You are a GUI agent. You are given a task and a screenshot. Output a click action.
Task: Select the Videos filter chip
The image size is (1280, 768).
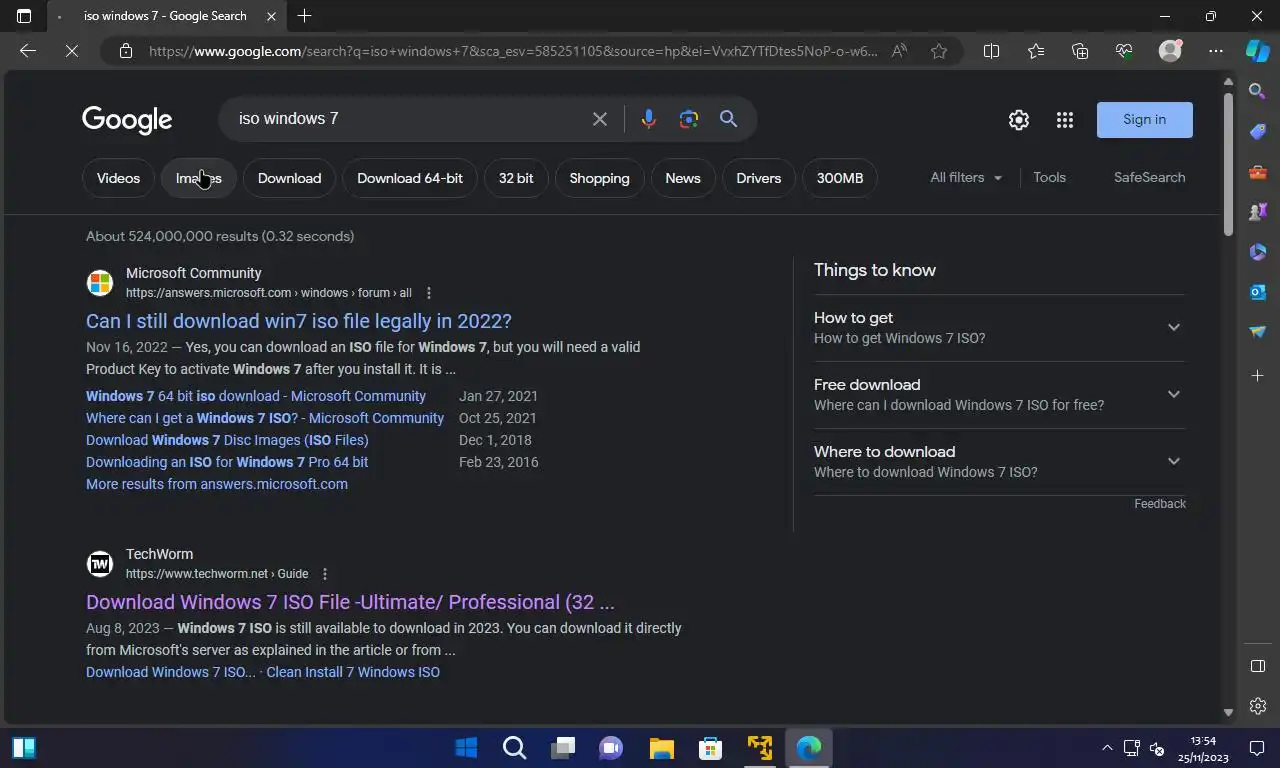coord(118,178)
